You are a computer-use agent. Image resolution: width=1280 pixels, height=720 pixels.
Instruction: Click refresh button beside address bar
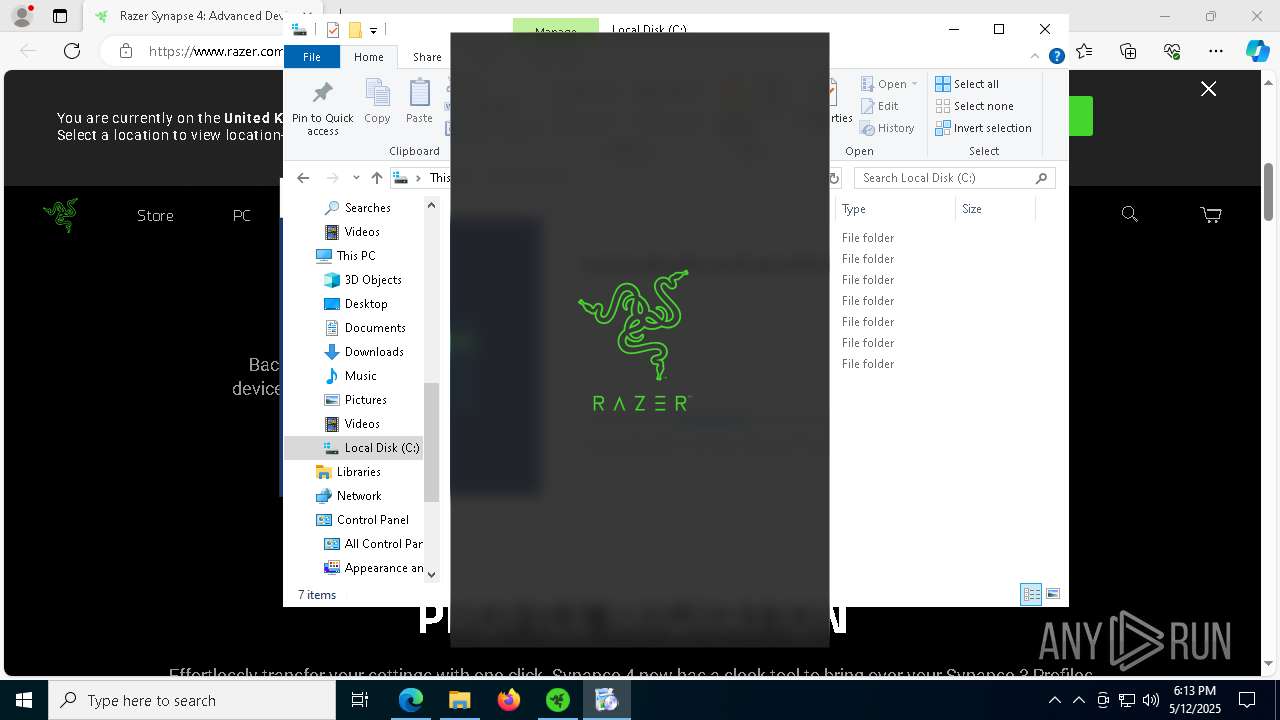click(x=834, y=178)
